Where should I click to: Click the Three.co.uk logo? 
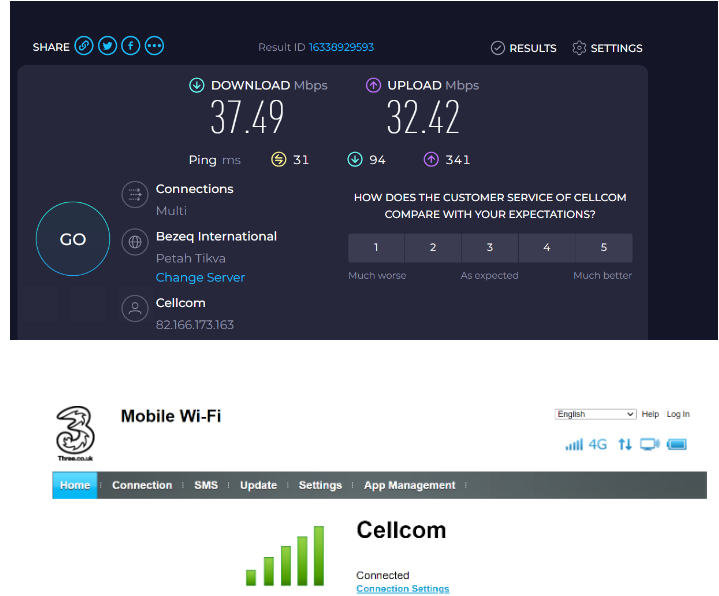pyautogui.click(x=75, y=431)
